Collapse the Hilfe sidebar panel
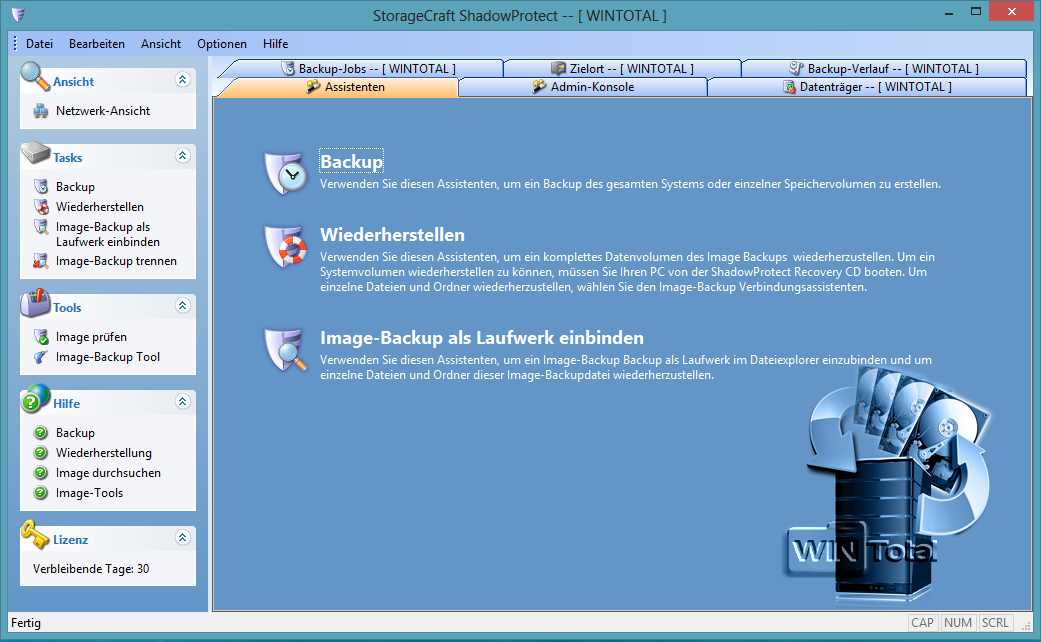The image size is (1041, 642). point(183,402)
